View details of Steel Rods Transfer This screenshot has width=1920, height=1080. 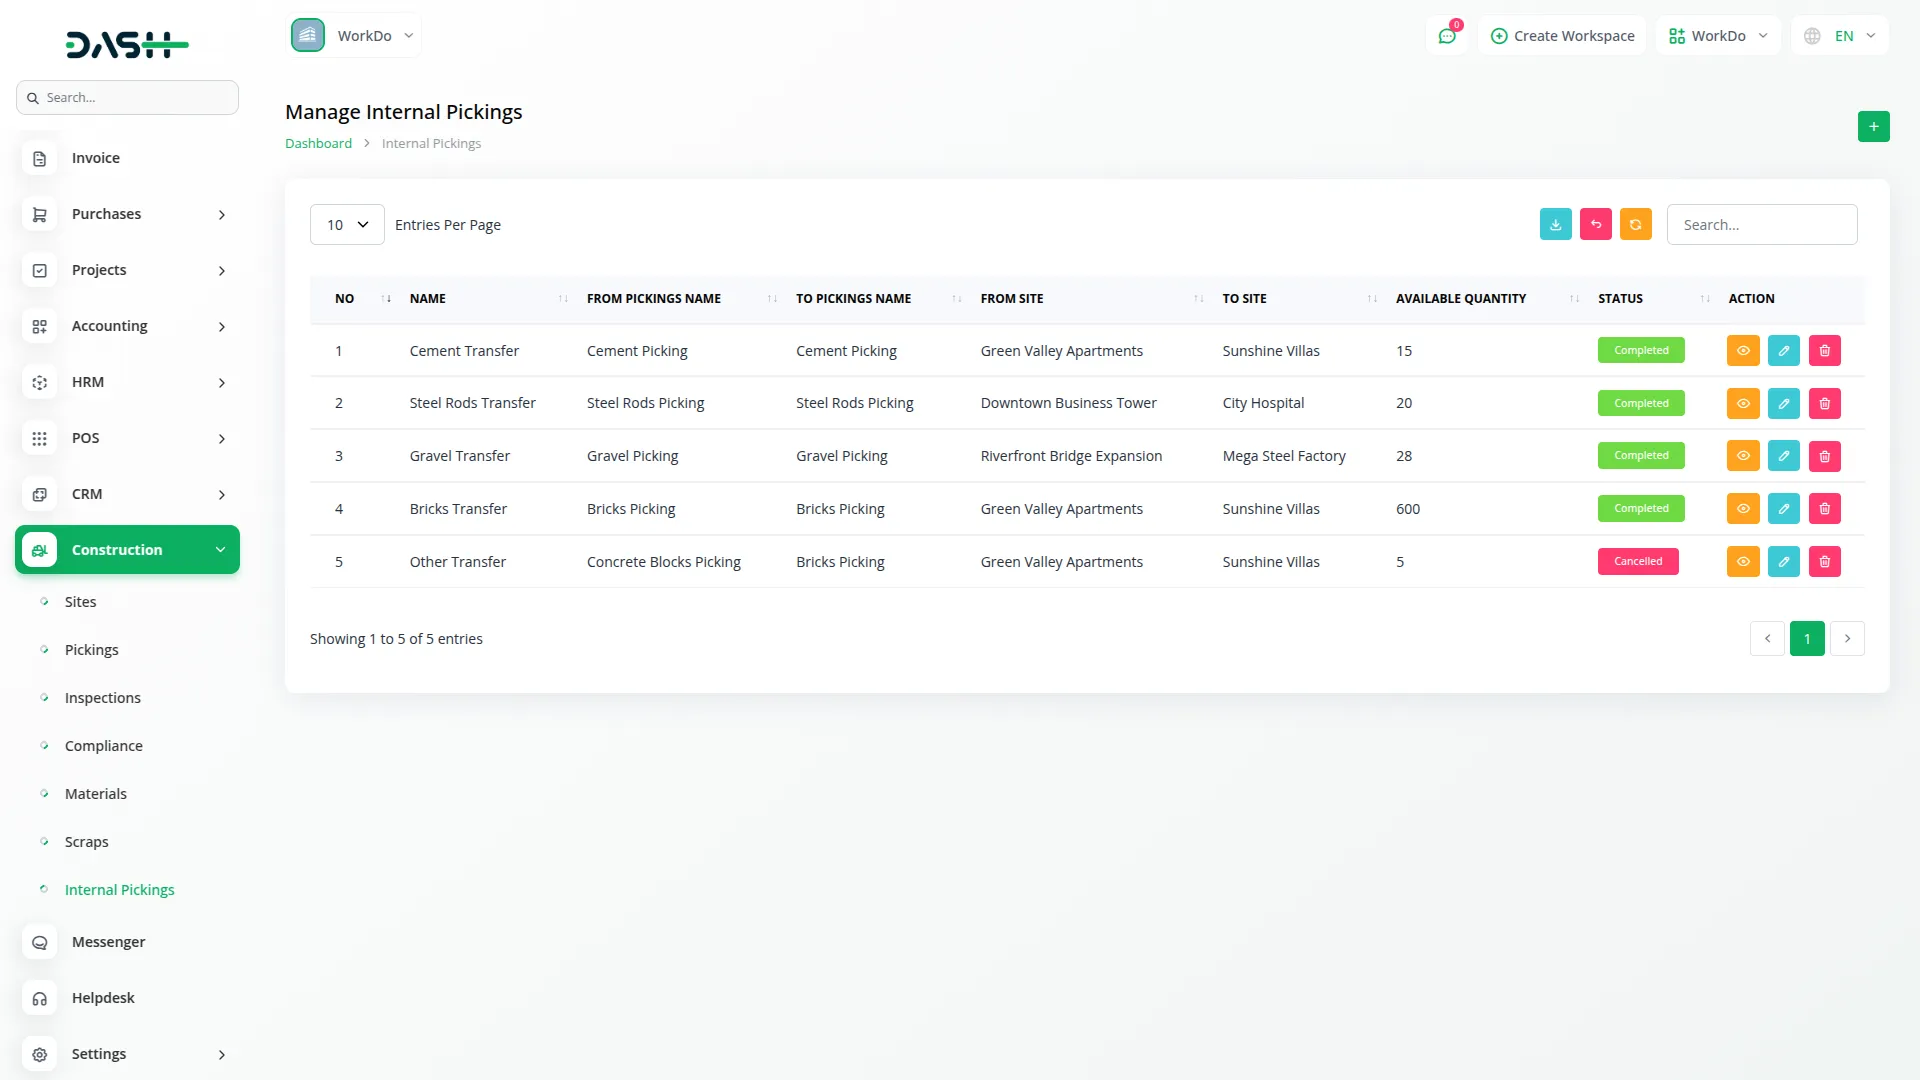coord(1742,404)
